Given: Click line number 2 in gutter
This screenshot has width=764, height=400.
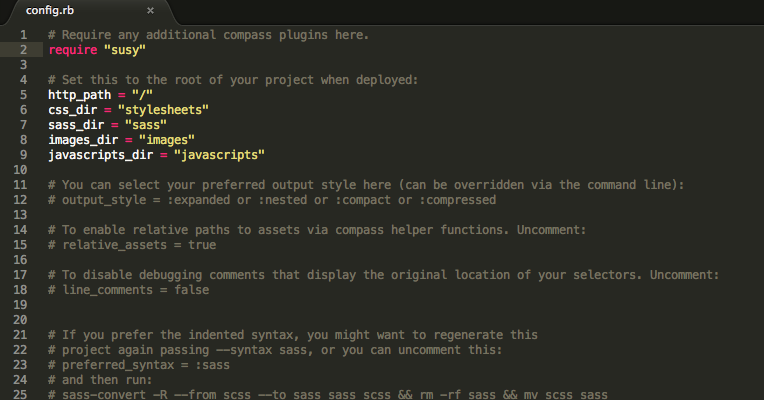Looking at the screenshot, I should (x=23, y=50).
